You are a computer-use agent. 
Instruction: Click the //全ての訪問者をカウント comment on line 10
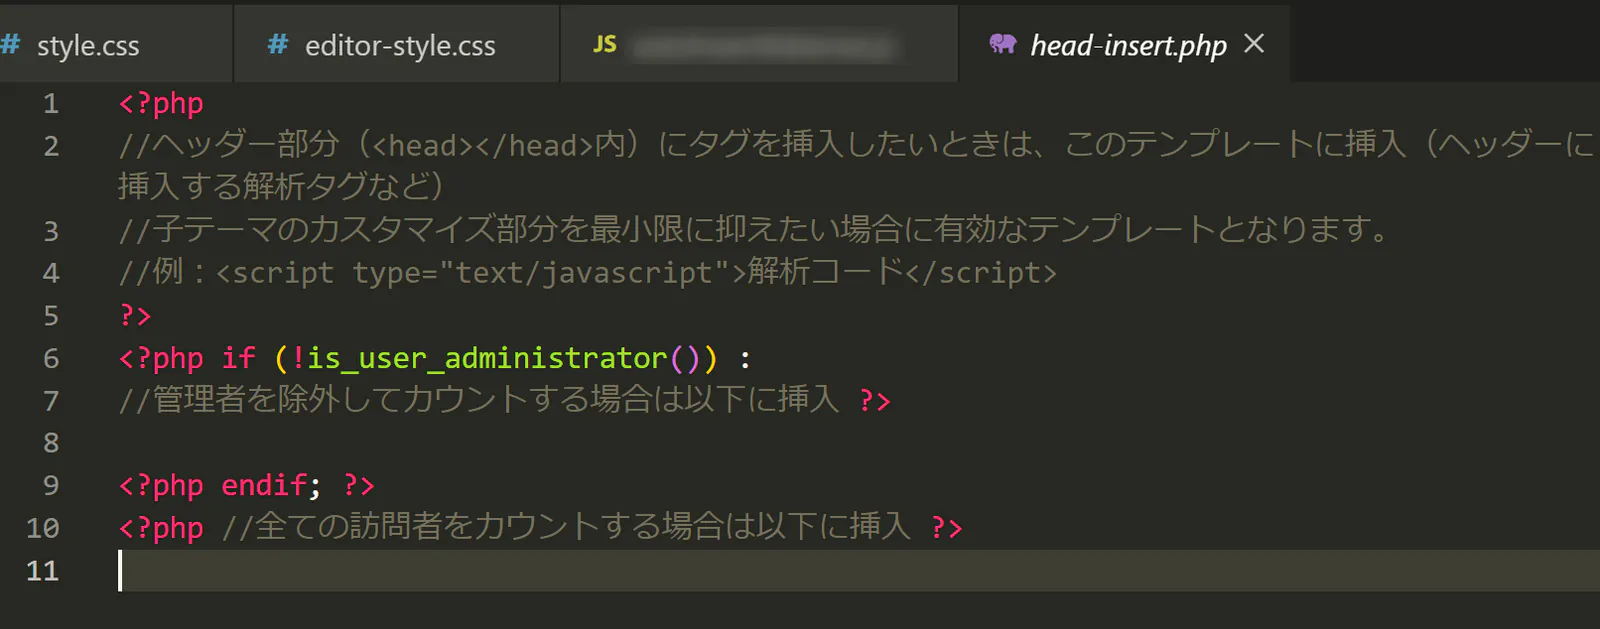pos(566,527)
